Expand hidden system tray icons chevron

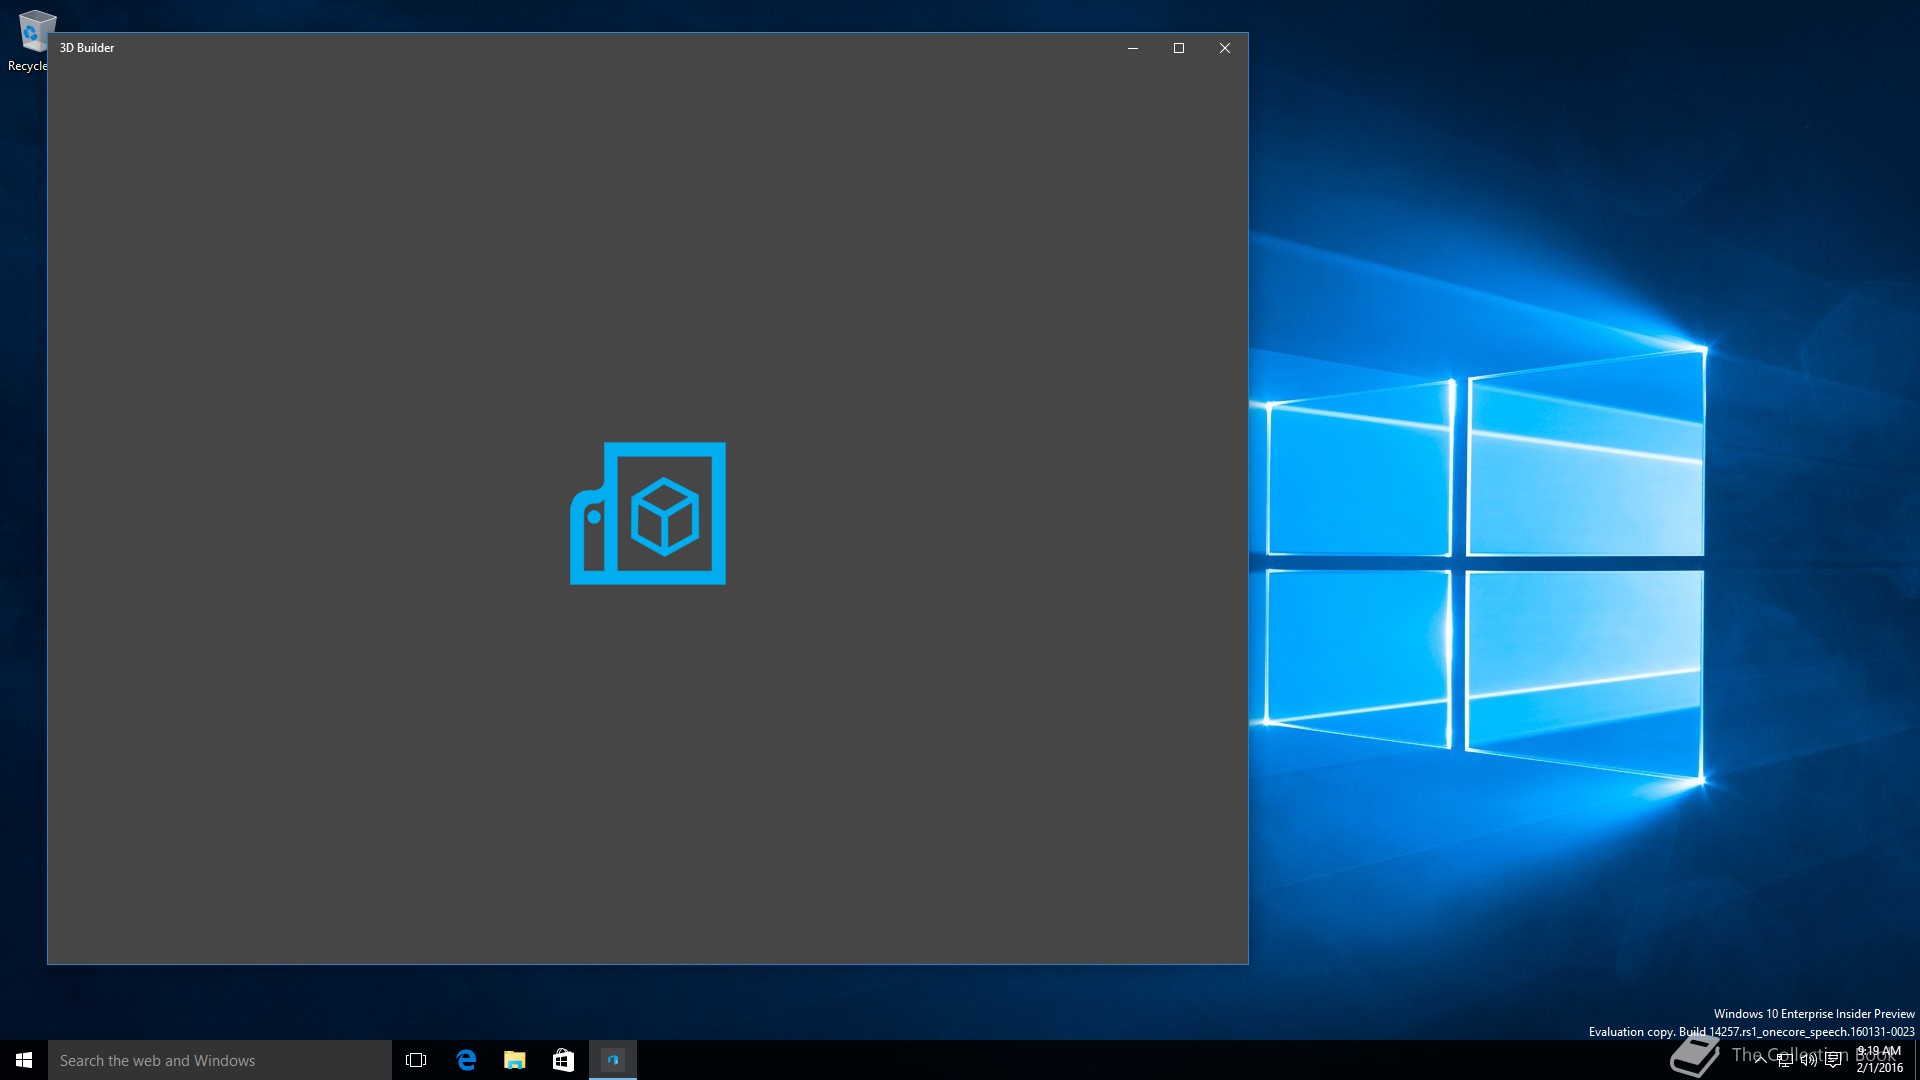pos(1760,1060)
